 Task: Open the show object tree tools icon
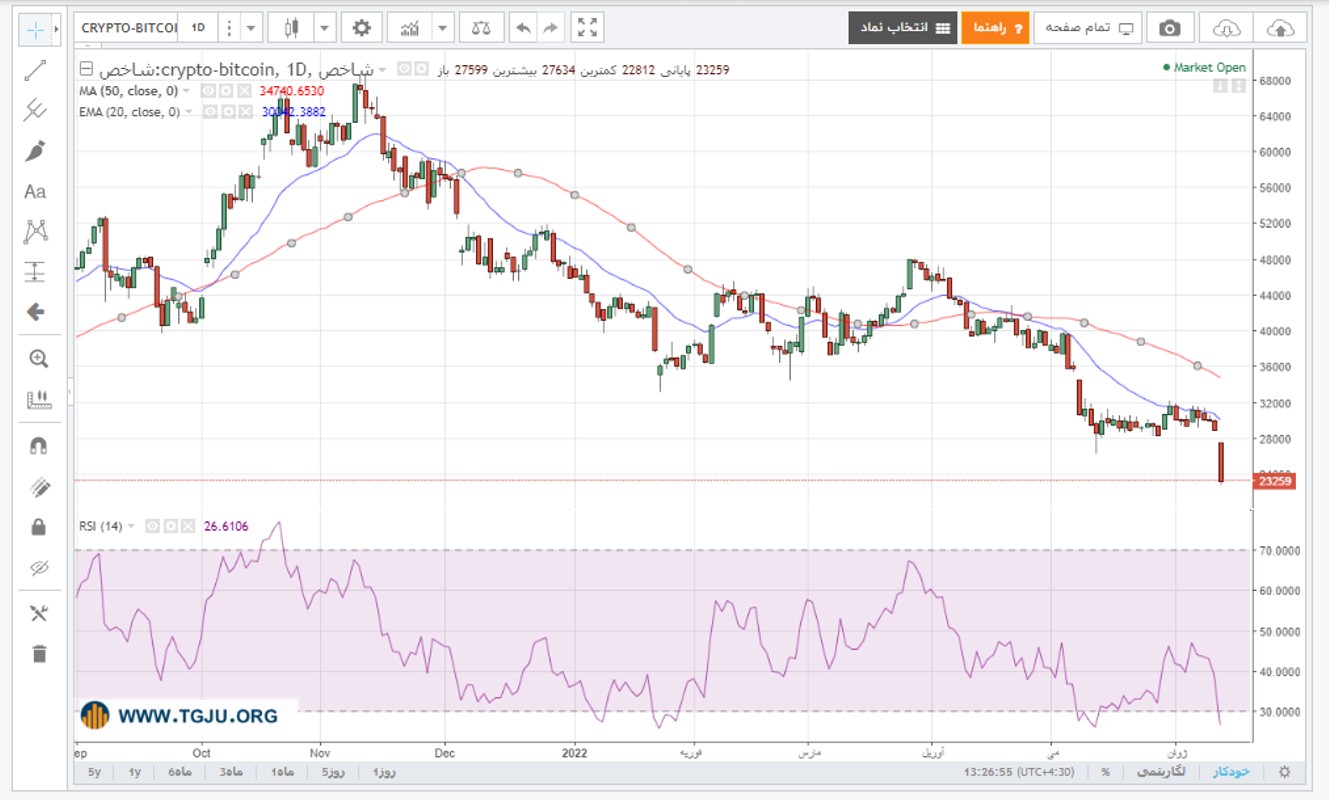click(x=38, y=613)
